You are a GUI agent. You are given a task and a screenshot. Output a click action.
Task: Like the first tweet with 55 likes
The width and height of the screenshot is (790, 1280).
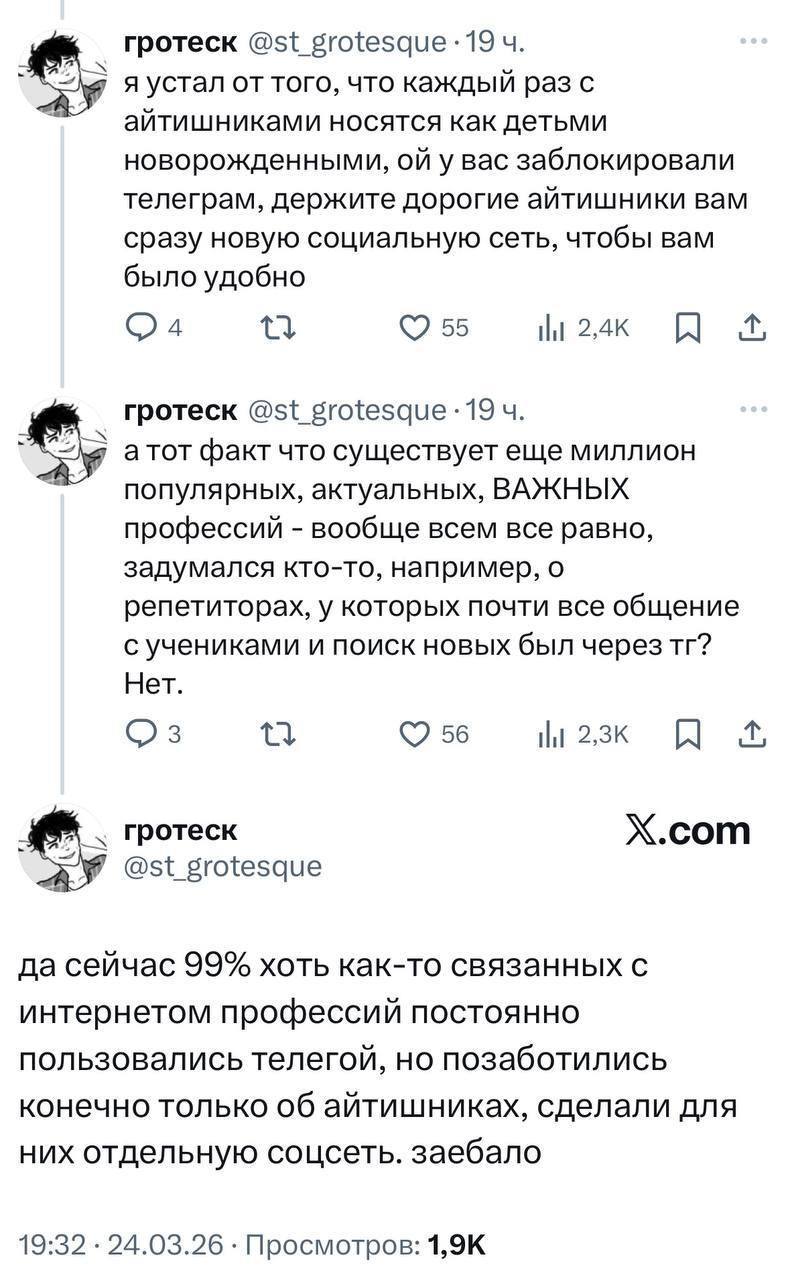point(413,327)
